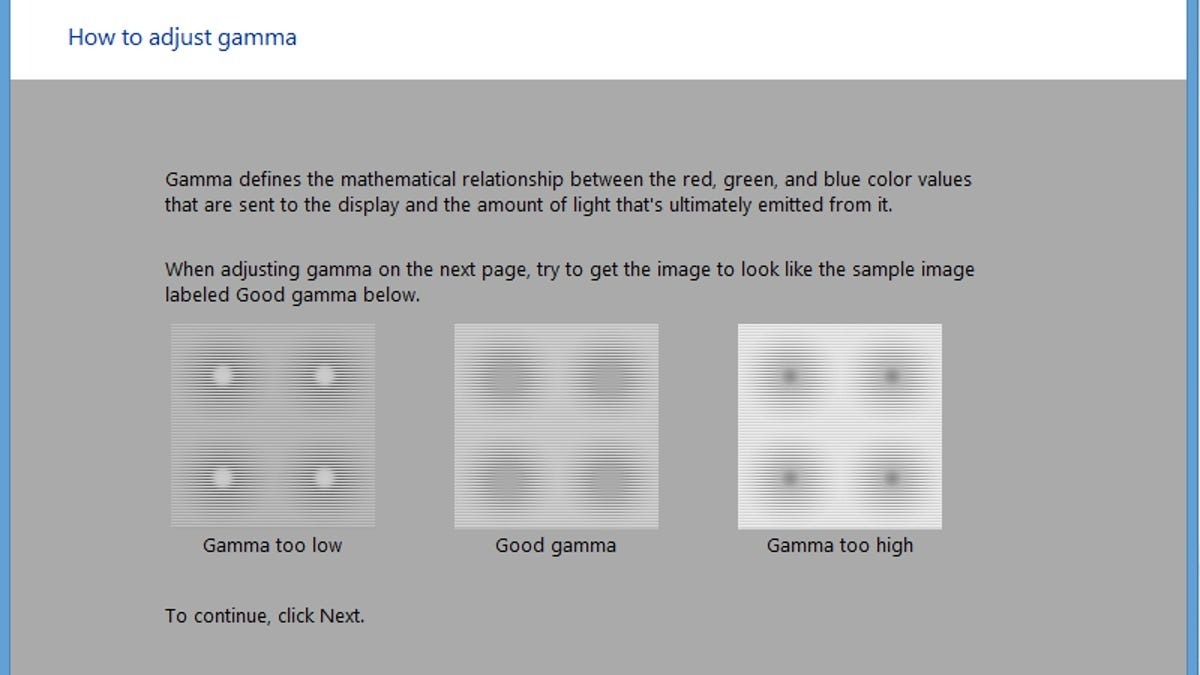This screenshot has height=675, width=1200.
Task: Click bottom-right white dot in low gamma sample
Action: [323, 477]
